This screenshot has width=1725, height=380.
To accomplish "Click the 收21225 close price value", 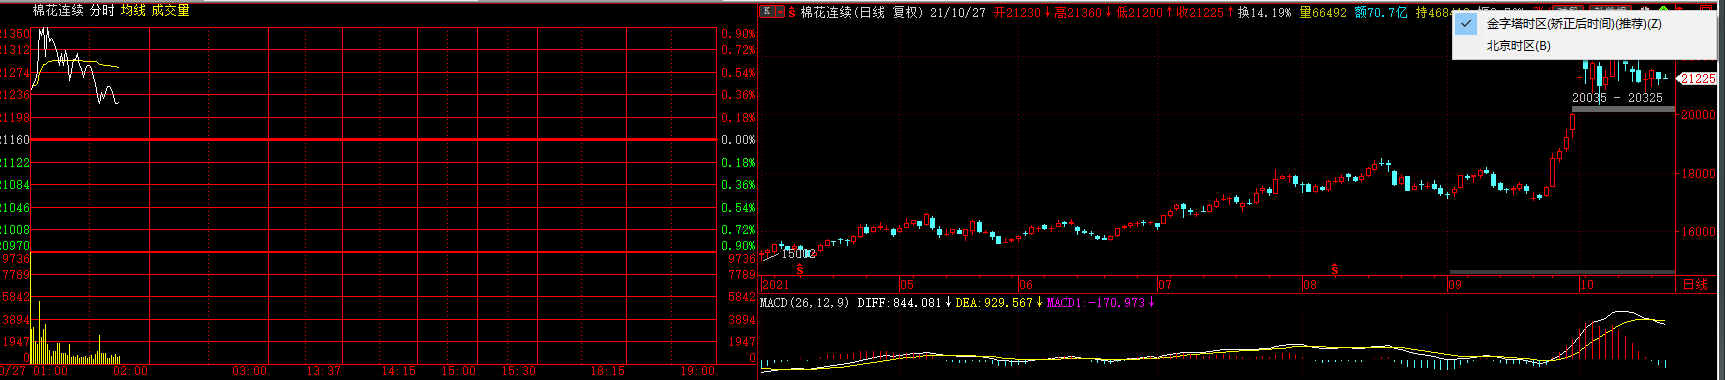I will 1200,12.
